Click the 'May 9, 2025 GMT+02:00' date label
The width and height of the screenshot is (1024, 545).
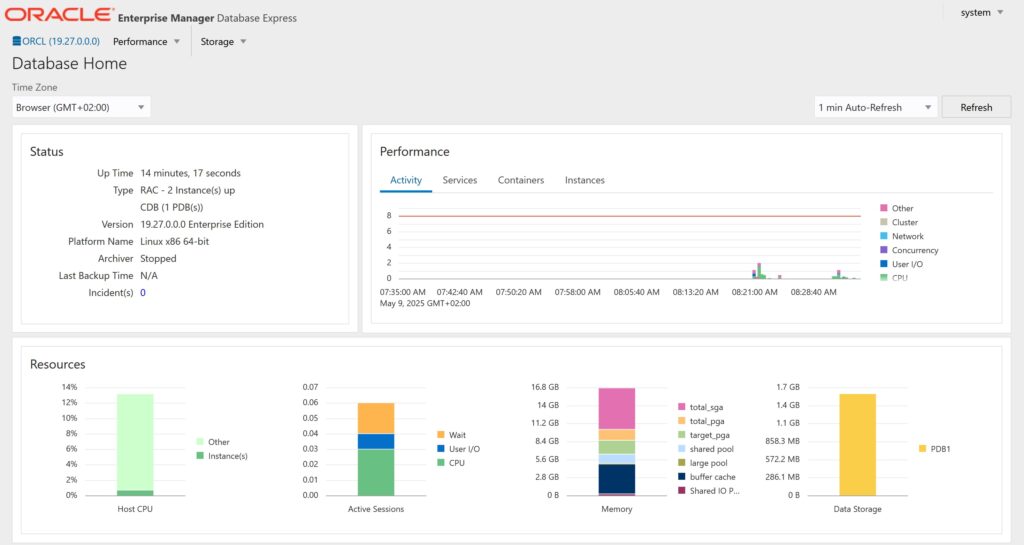point(425,304)
